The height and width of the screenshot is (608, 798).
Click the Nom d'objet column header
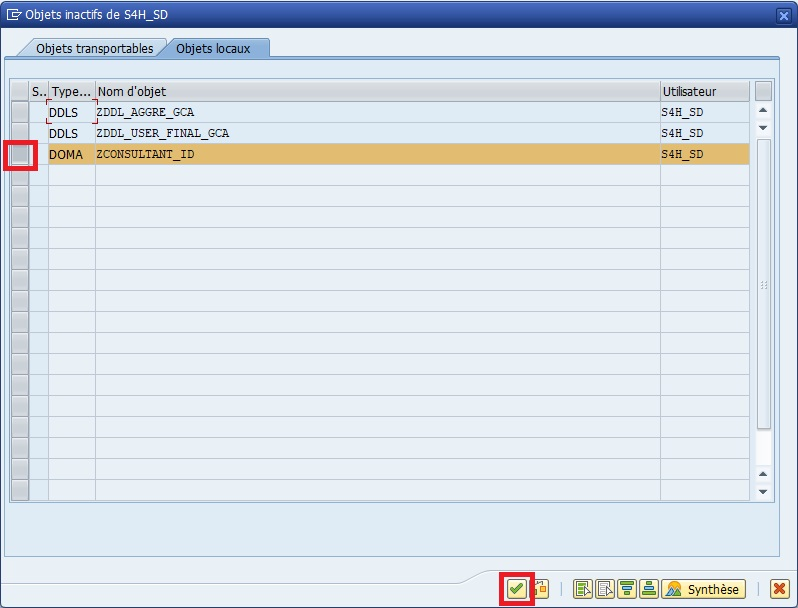pos(377,92)
